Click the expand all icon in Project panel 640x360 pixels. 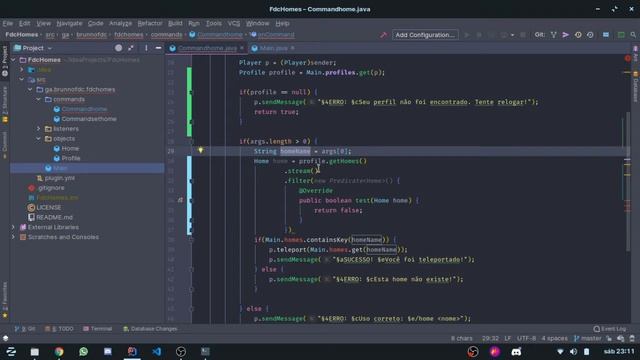click(x=131, y=48)
